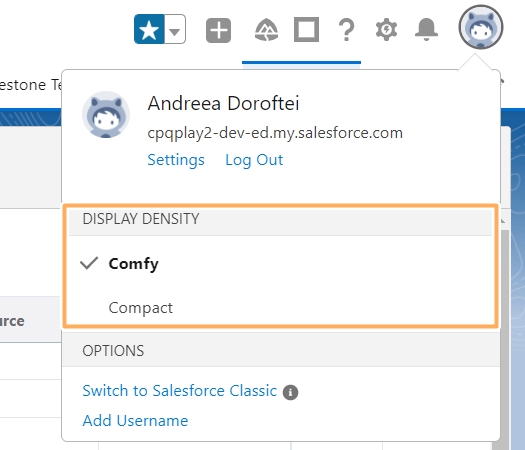Open the Setup gear icon
Image resolution: width=525 pixels, height=450 pixels.
click(x=386, y=30)
